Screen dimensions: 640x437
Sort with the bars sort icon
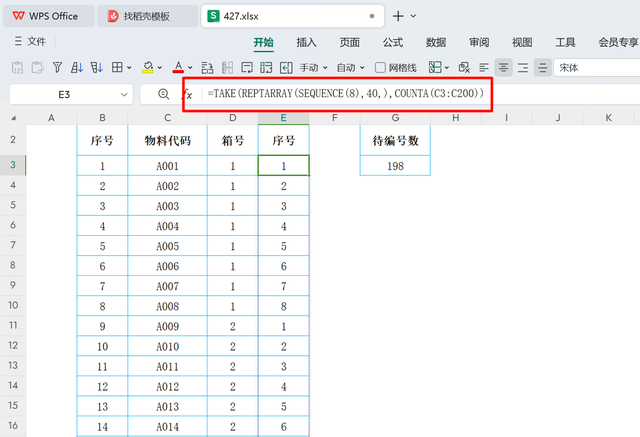pyautogui.click(x=97, y=67)
